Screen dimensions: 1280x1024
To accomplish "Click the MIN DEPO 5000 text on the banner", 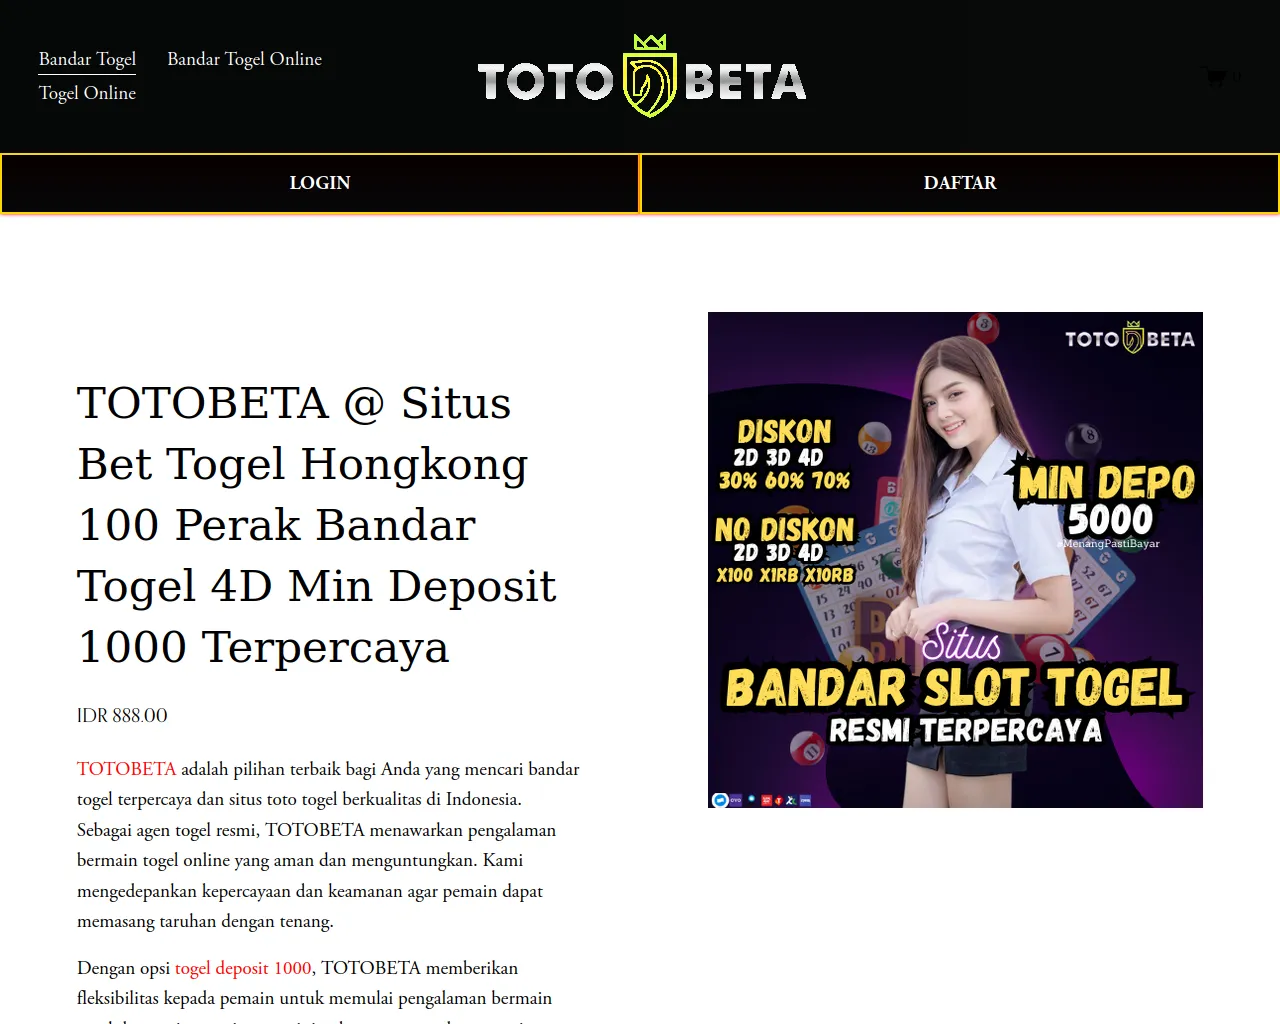I will 1106,500.
